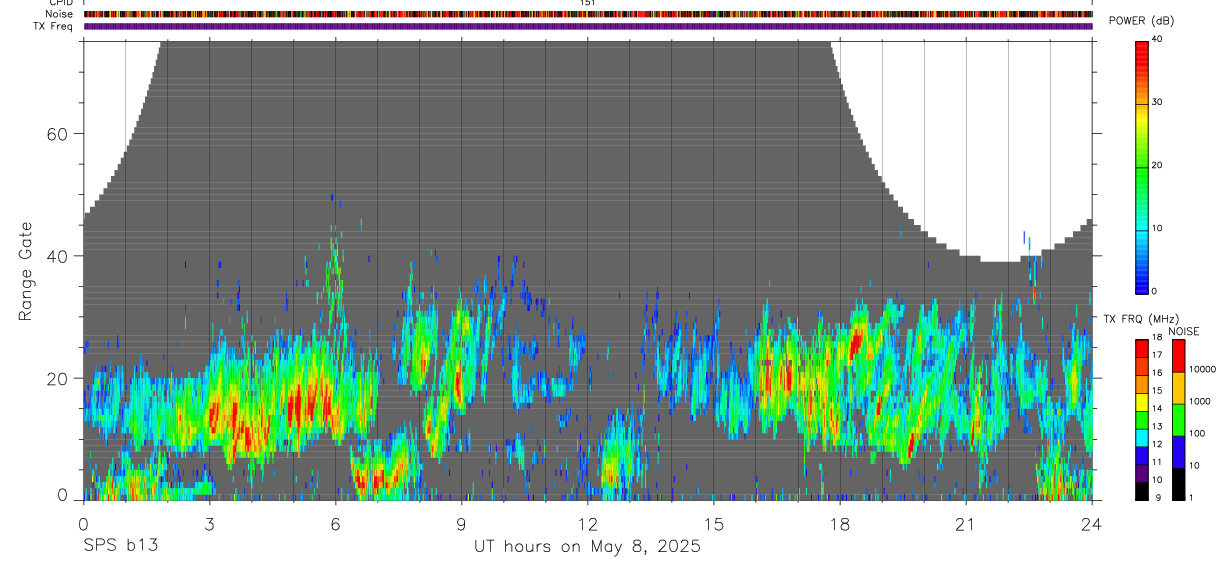Click the cyan segment of TX FRQ colorbar
The width and height of the screenshot is (1228, 567).
point(1142,438)
